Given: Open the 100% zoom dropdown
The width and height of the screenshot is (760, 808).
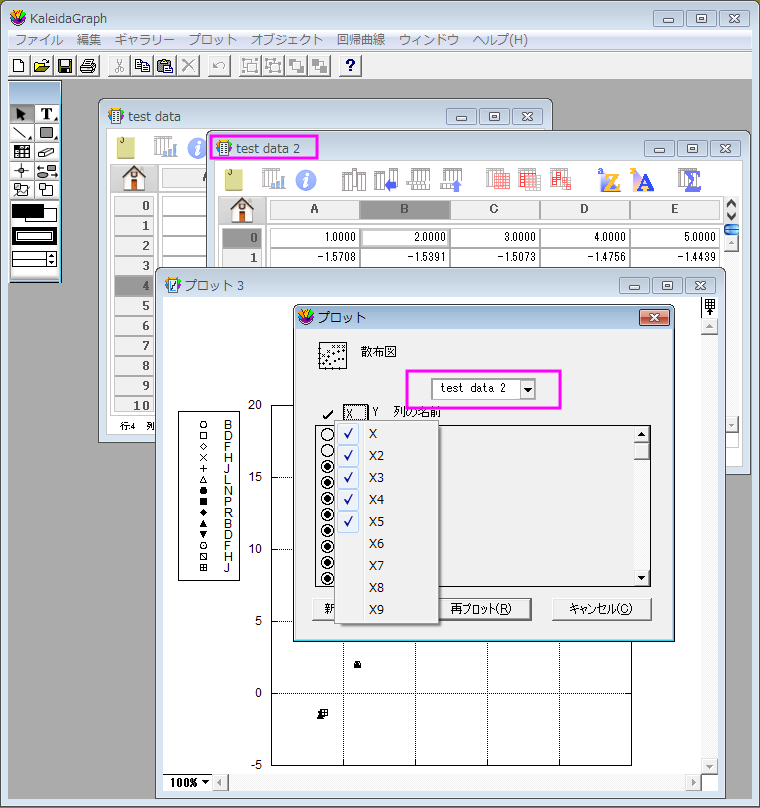Looking at the screenshot, I should [x=189, y=782].
